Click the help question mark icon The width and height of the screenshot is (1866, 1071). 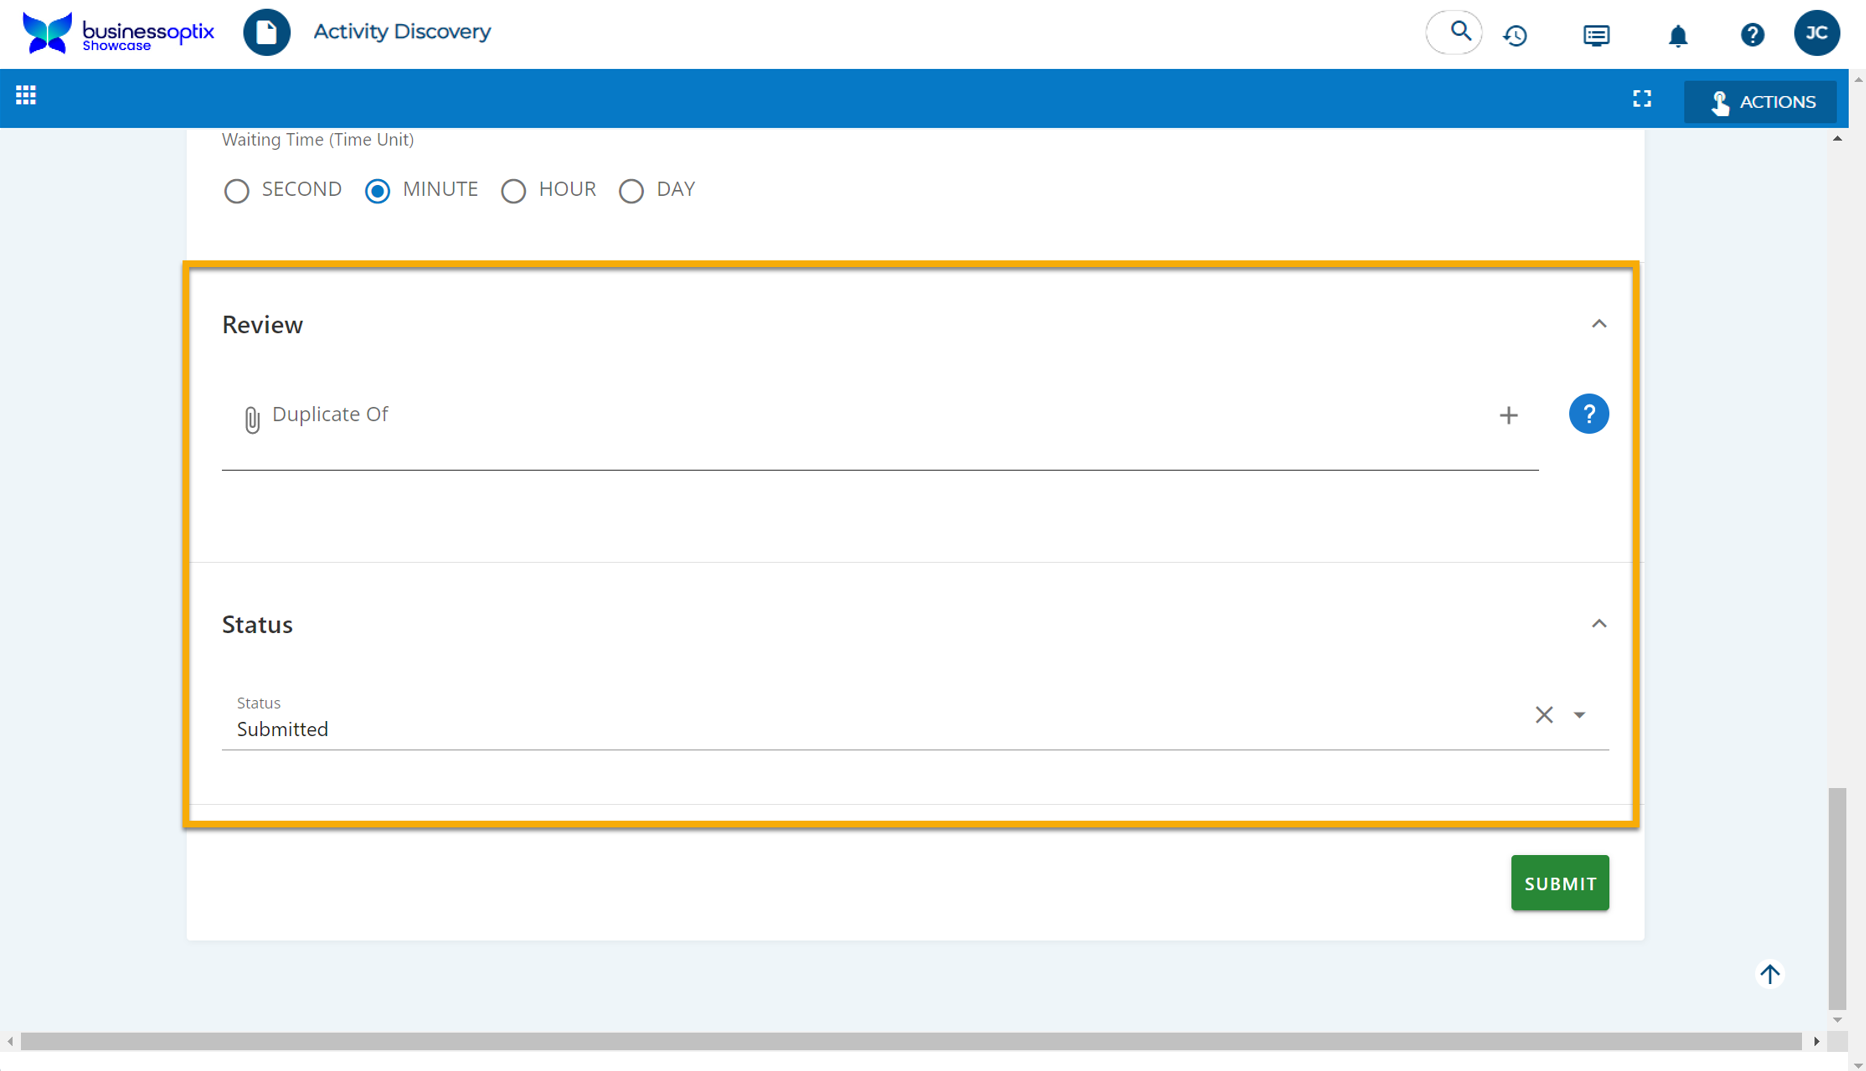click(1752, 35)
